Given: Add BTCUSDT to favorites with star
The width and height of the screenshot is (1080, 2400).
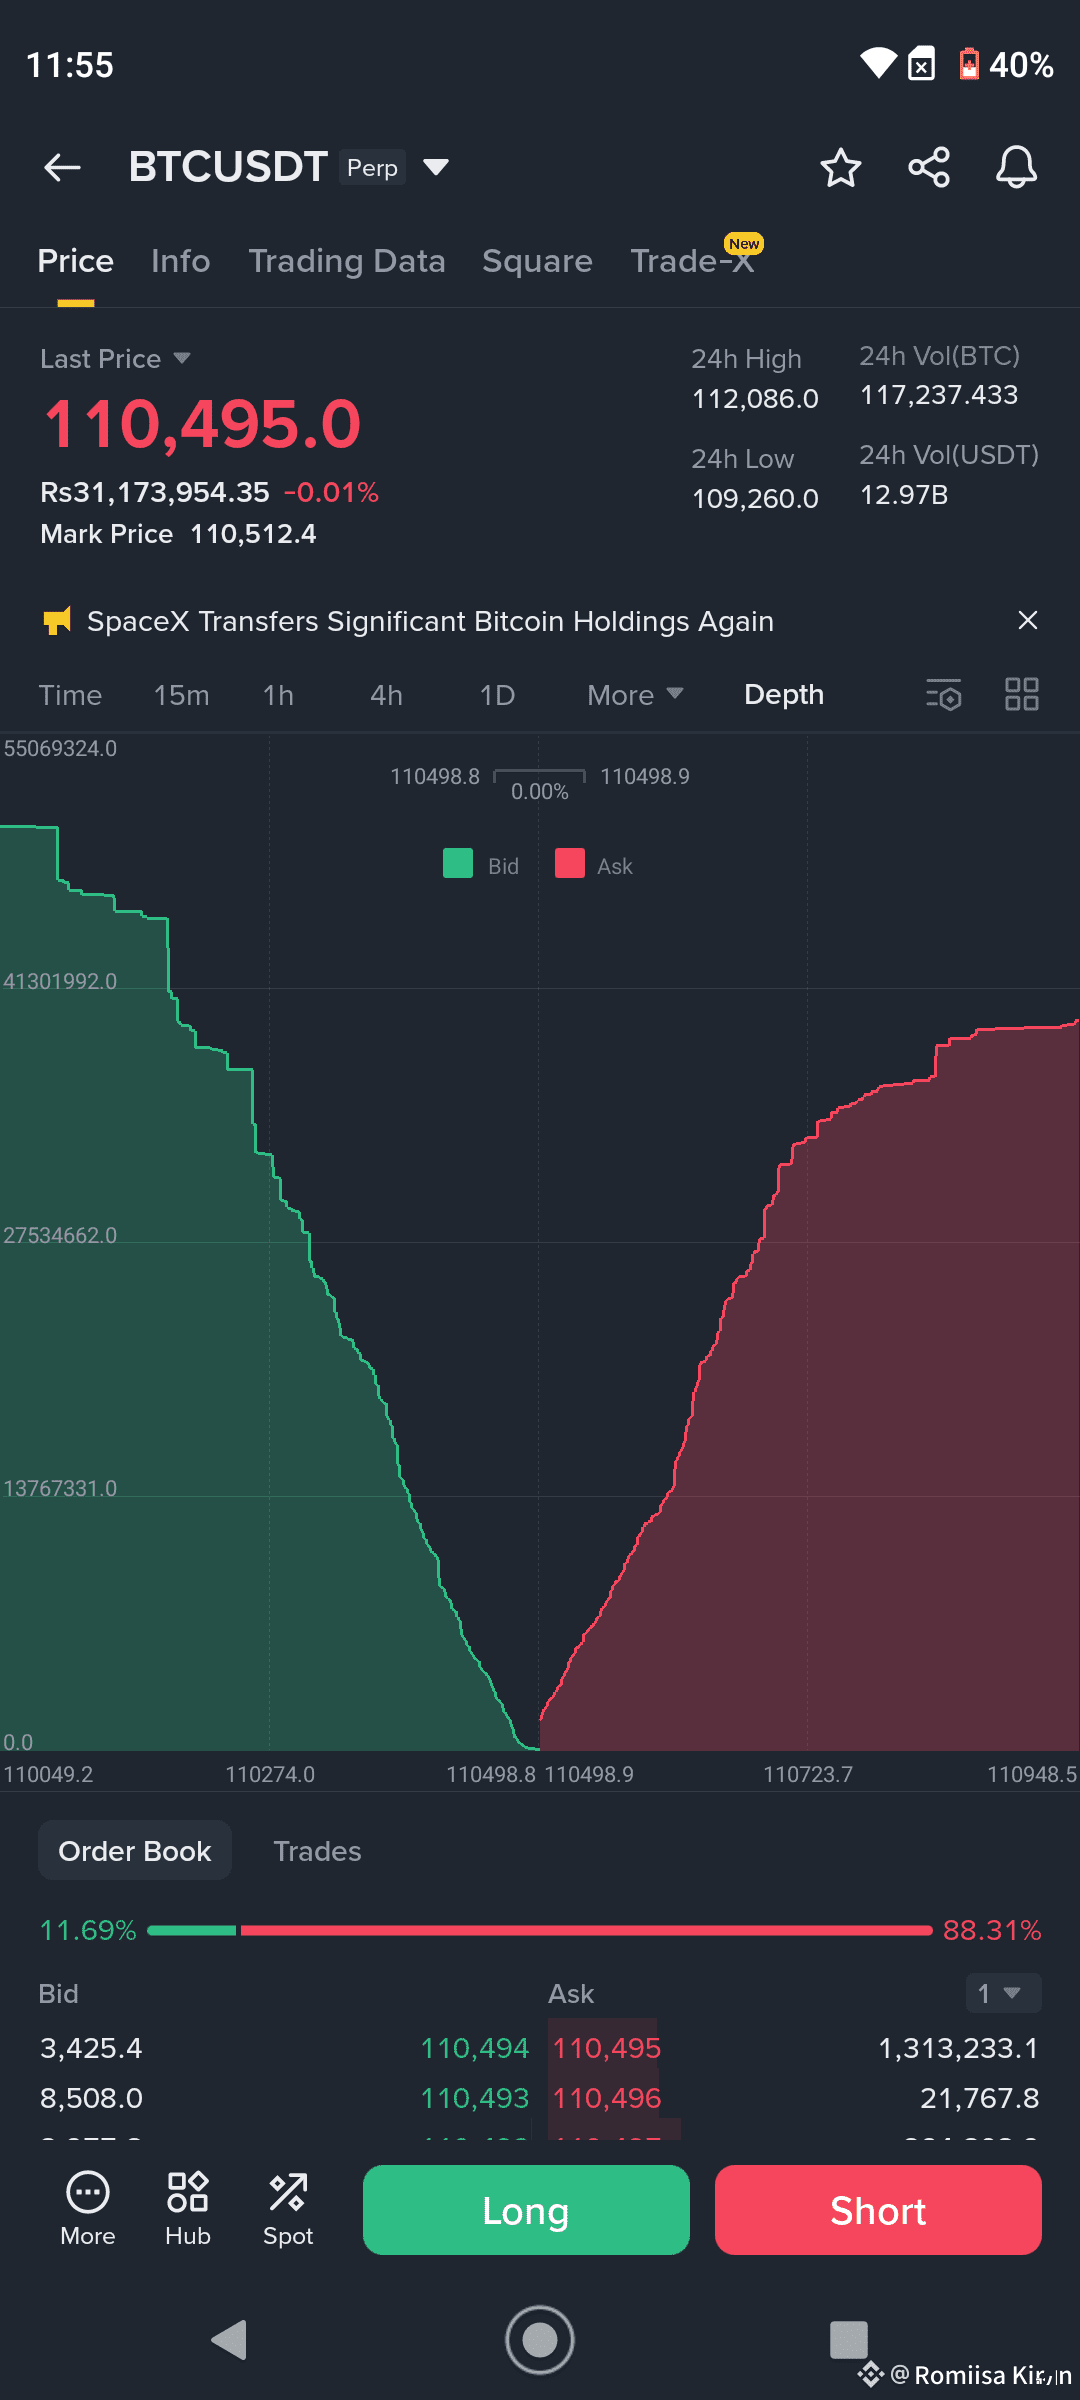Looking at the screenshot, I should point(840,167).
